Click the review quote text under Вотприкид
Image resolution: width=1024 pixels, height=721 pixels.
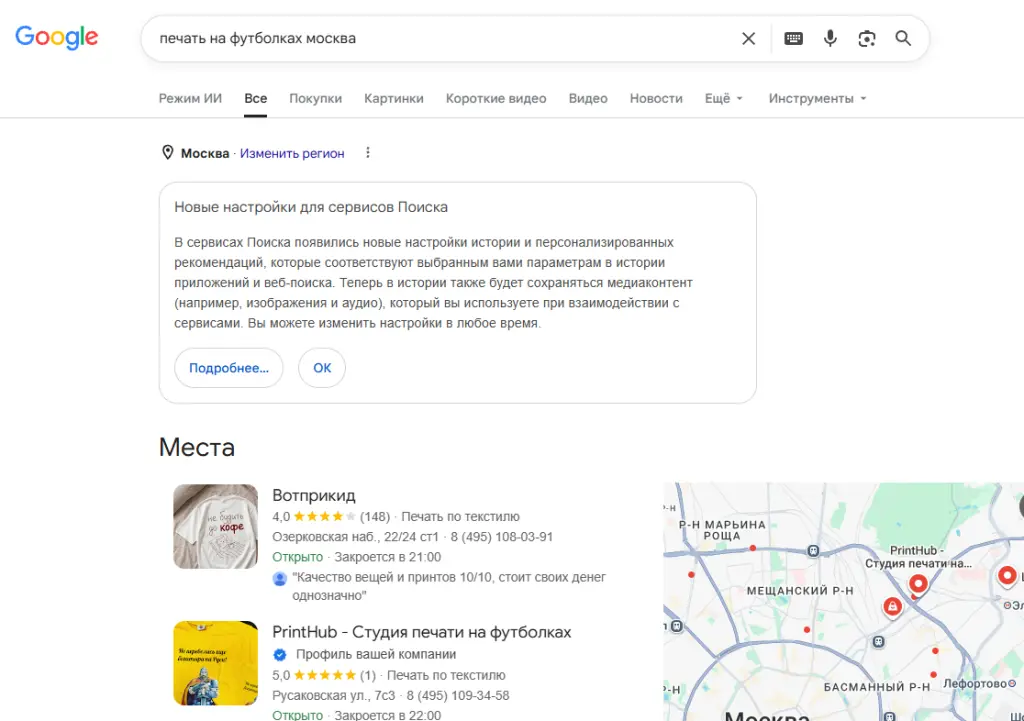(449, 586)
